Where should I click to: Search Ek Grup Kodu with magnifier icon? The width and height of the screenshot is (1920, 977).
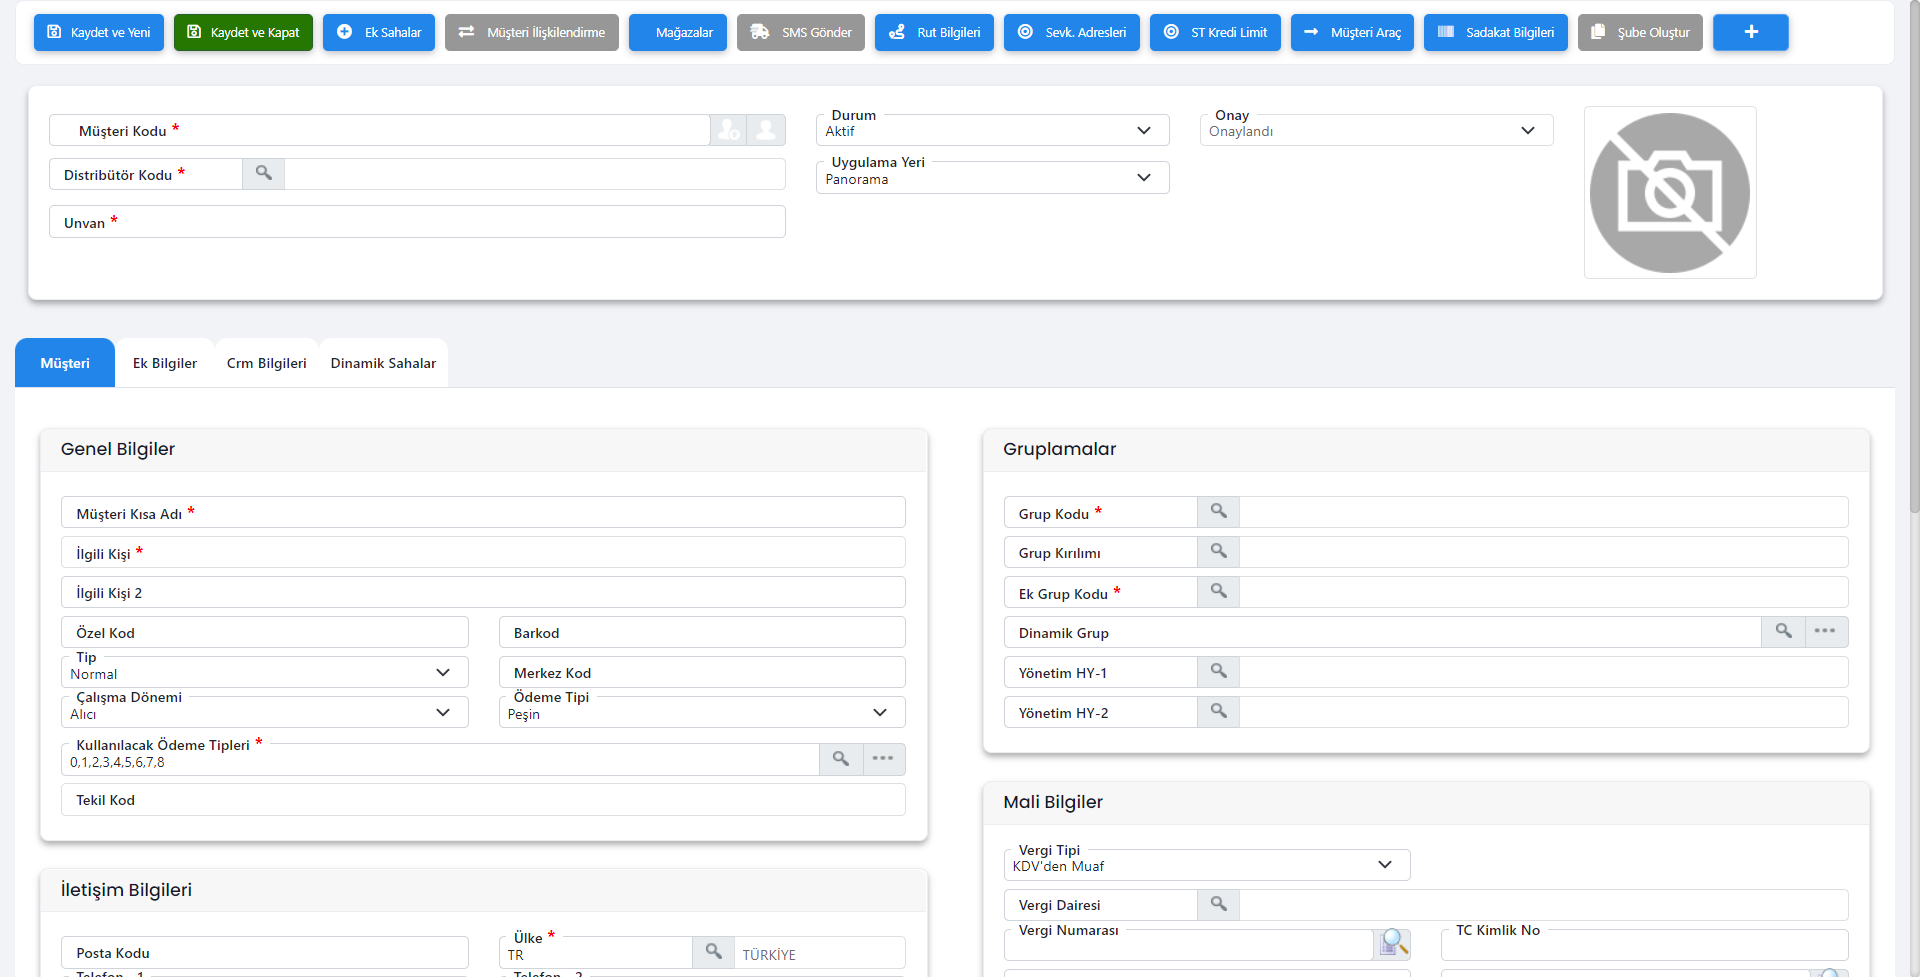click(x=1219, y=591)
